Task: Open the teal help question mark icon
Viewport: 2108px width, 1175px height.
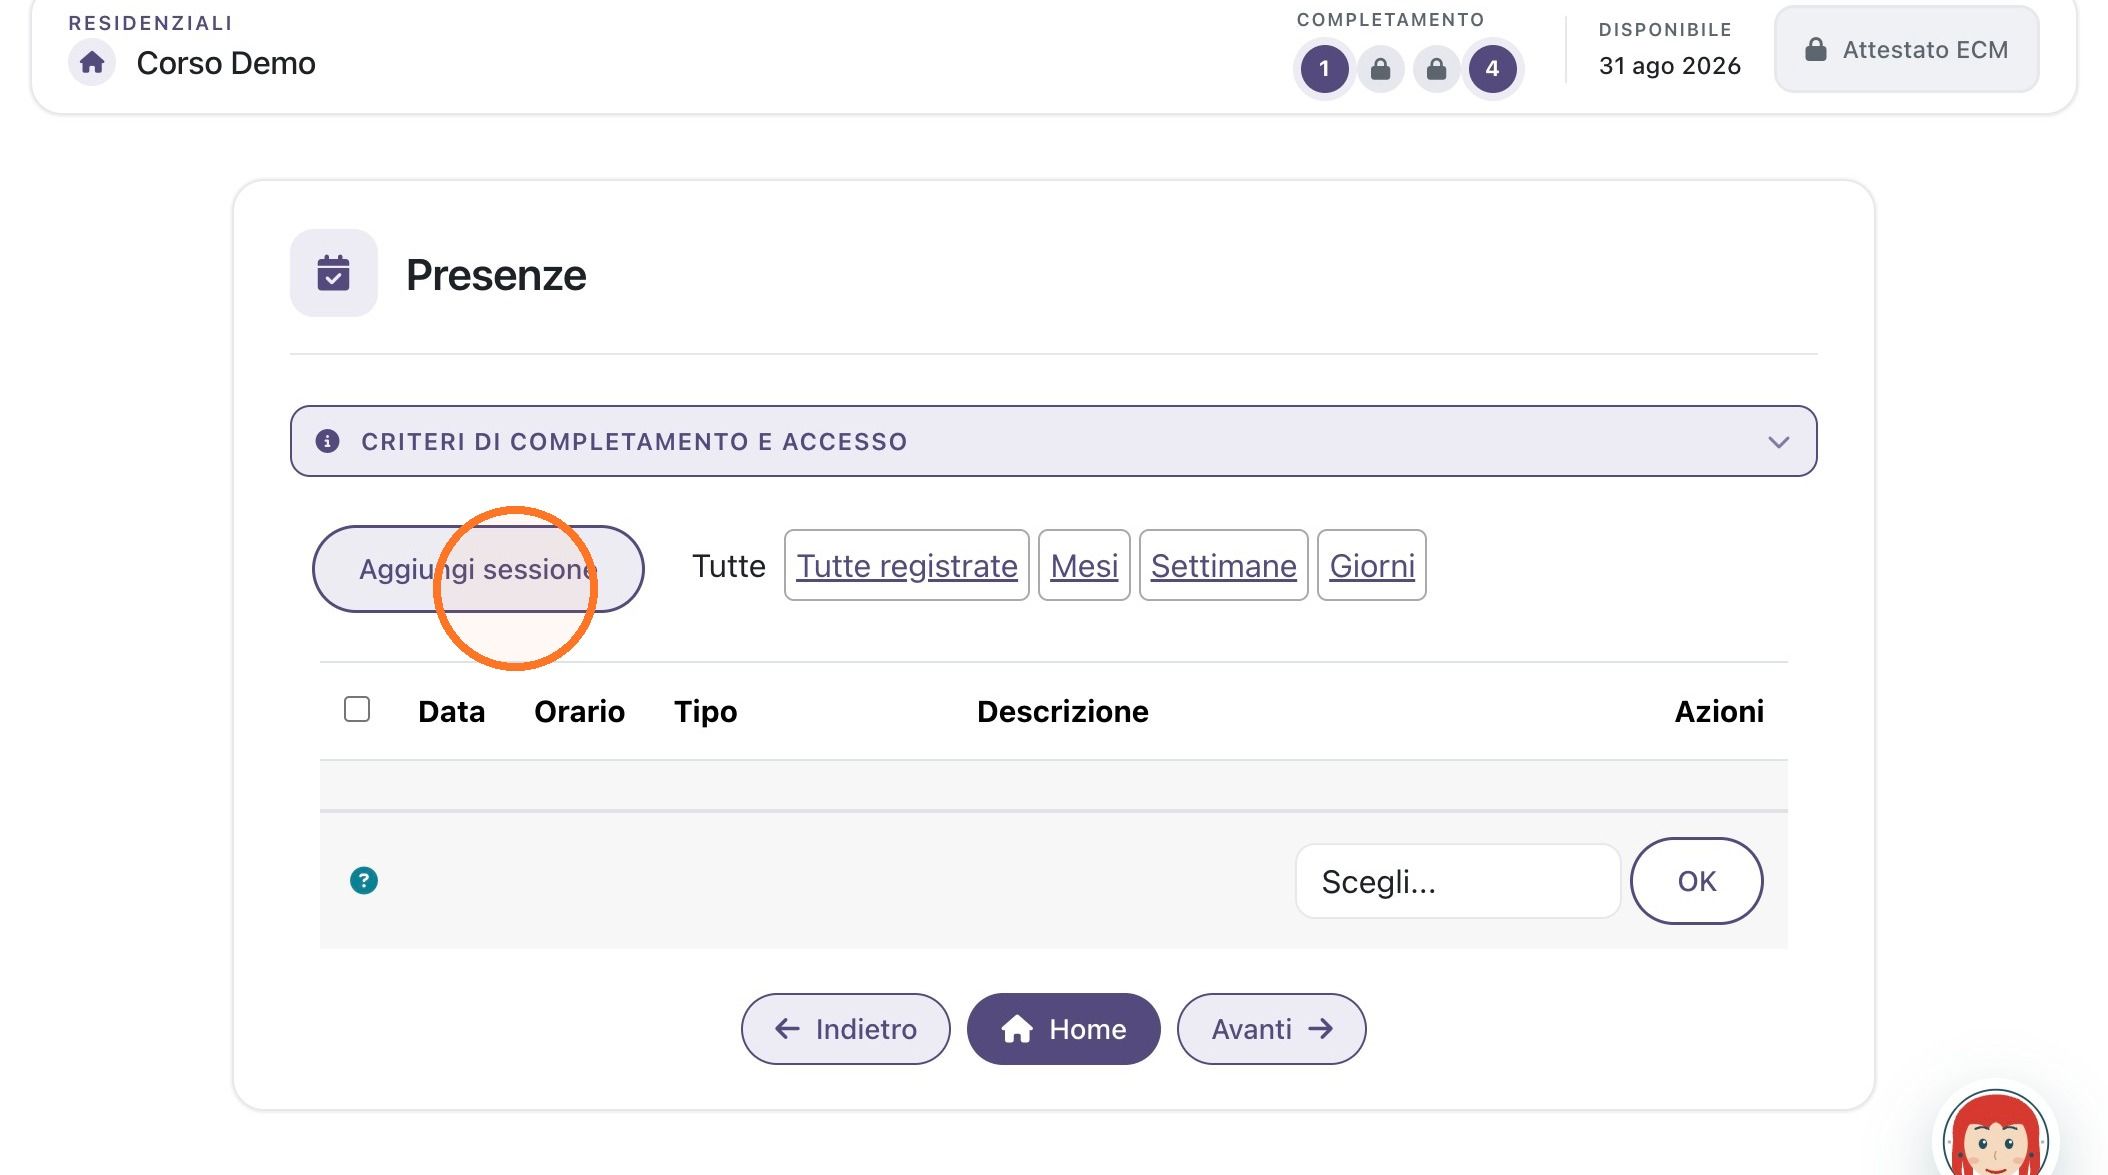Action: click(x=364, y=881)
